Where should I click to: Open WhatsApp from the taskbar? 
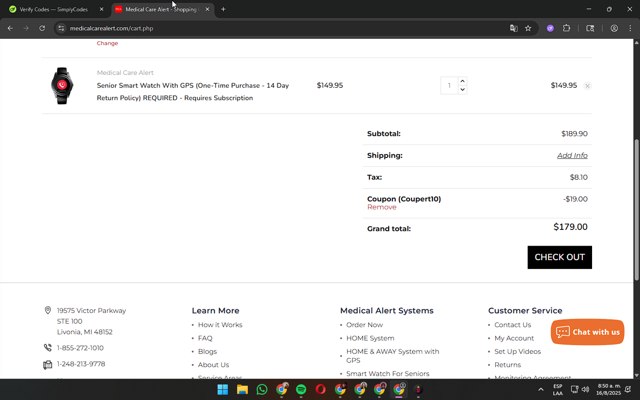point(262,389)
